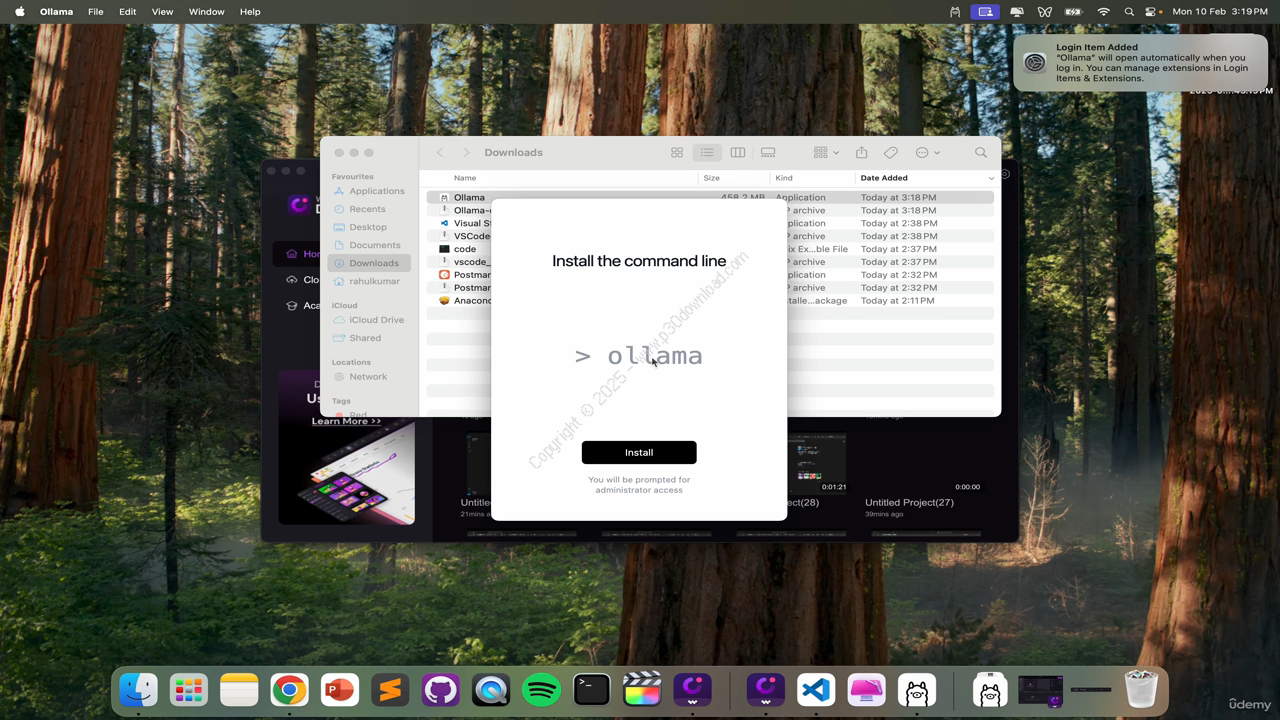Open Untitled Project(27) thumbnail
The height and width of the screenshot is (720, 1280).
pyautogui.click(x=927, y=464)
